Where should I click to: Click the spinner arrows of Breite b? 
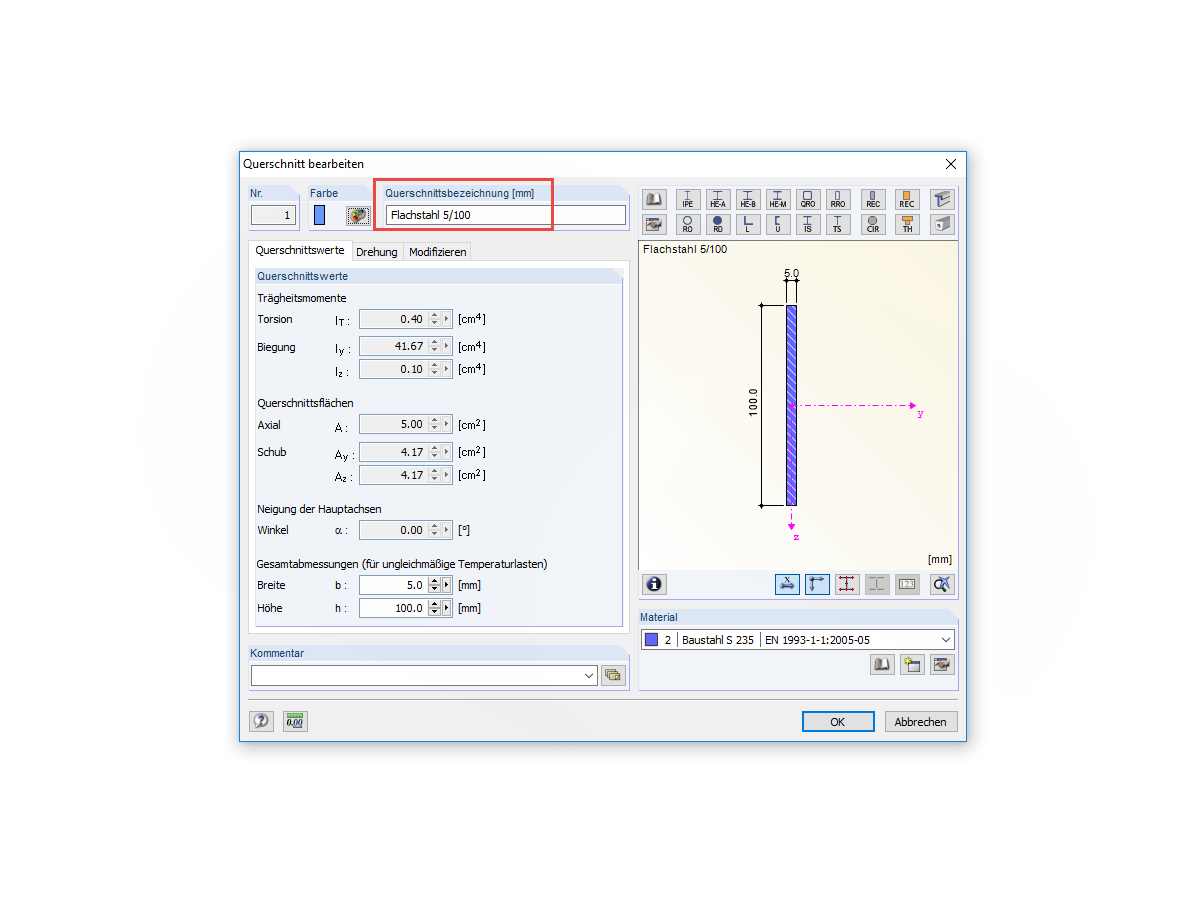[435, 585]
